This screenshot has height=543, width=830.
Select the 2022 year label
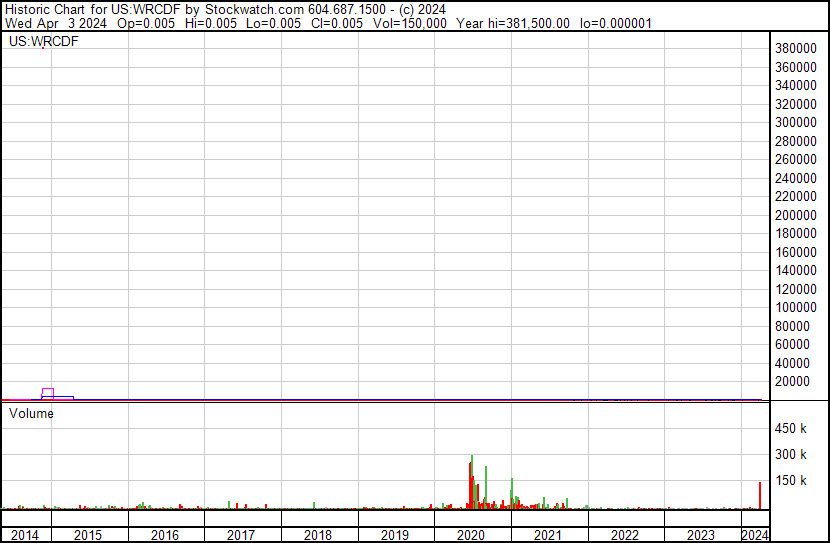pyautogui.click(x=625, y=535)
